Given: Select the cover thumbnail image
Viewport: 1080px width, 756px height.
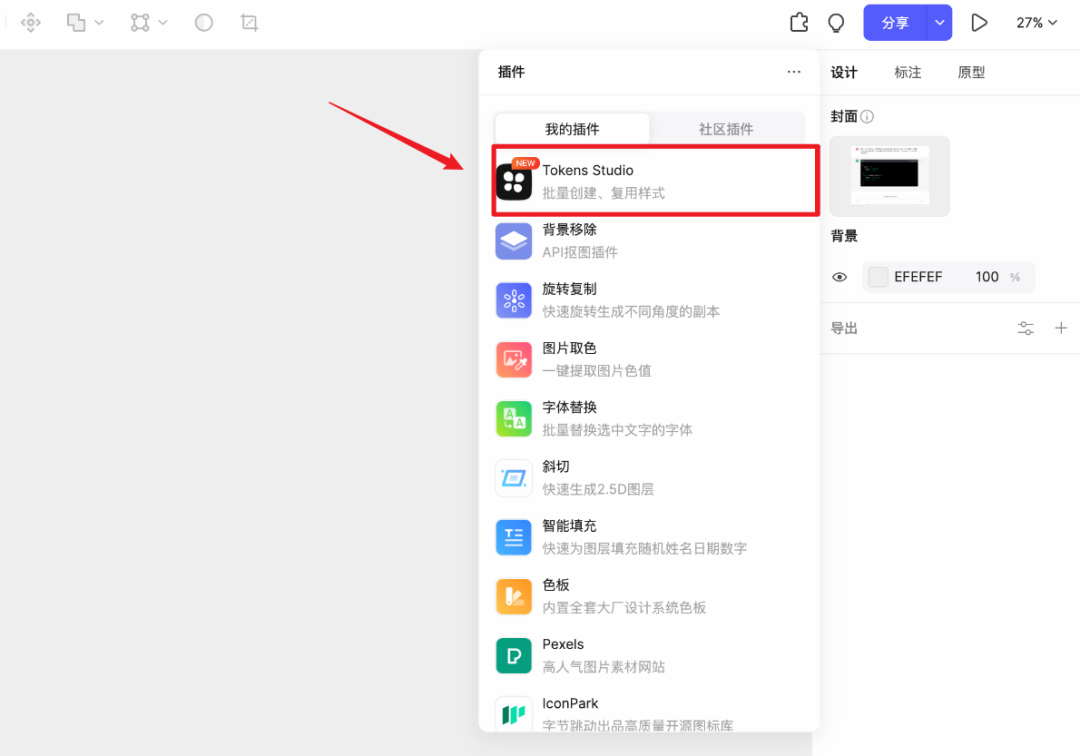Looking at the screenshot, I should (889, 176).
